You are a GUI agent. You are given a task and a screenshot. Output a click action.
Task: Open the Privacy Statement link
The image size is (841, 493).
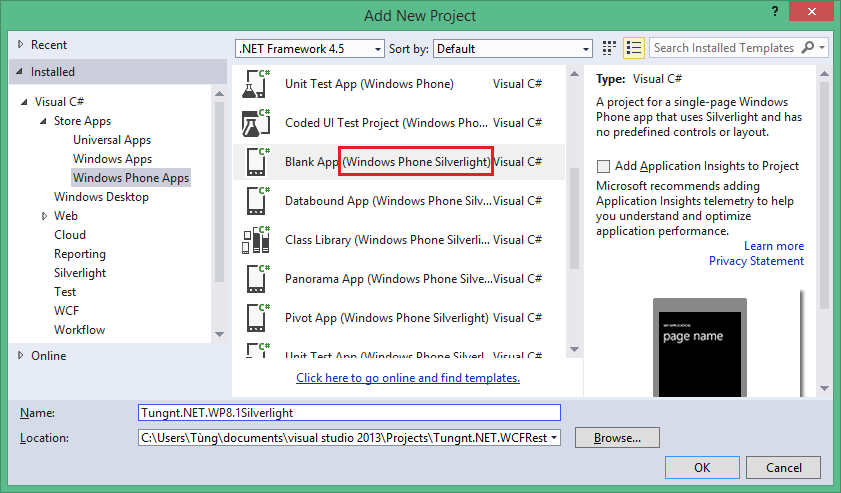(756, 261)
